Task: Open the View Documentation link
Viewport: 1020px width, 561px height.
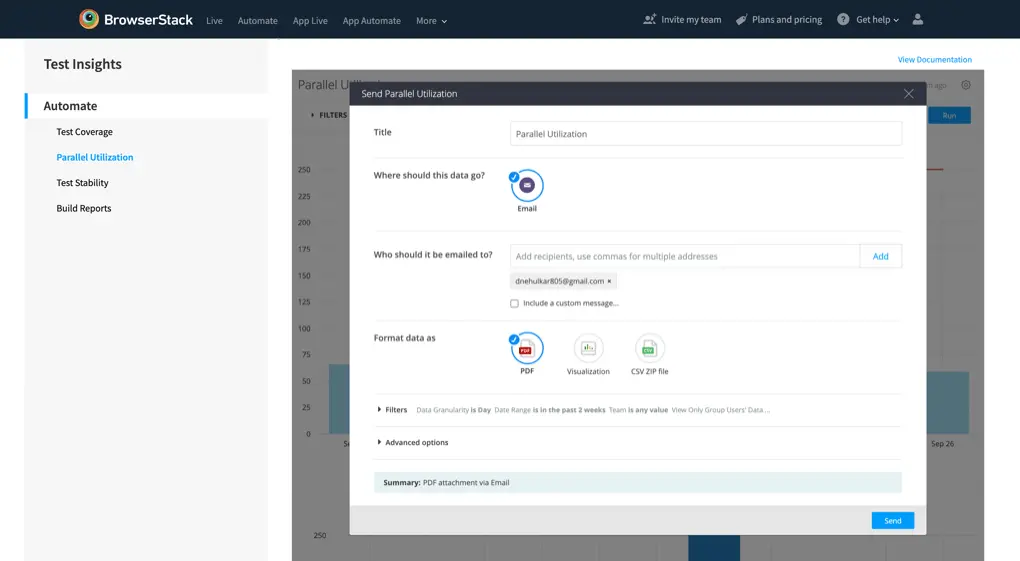Action: point(934,60)
